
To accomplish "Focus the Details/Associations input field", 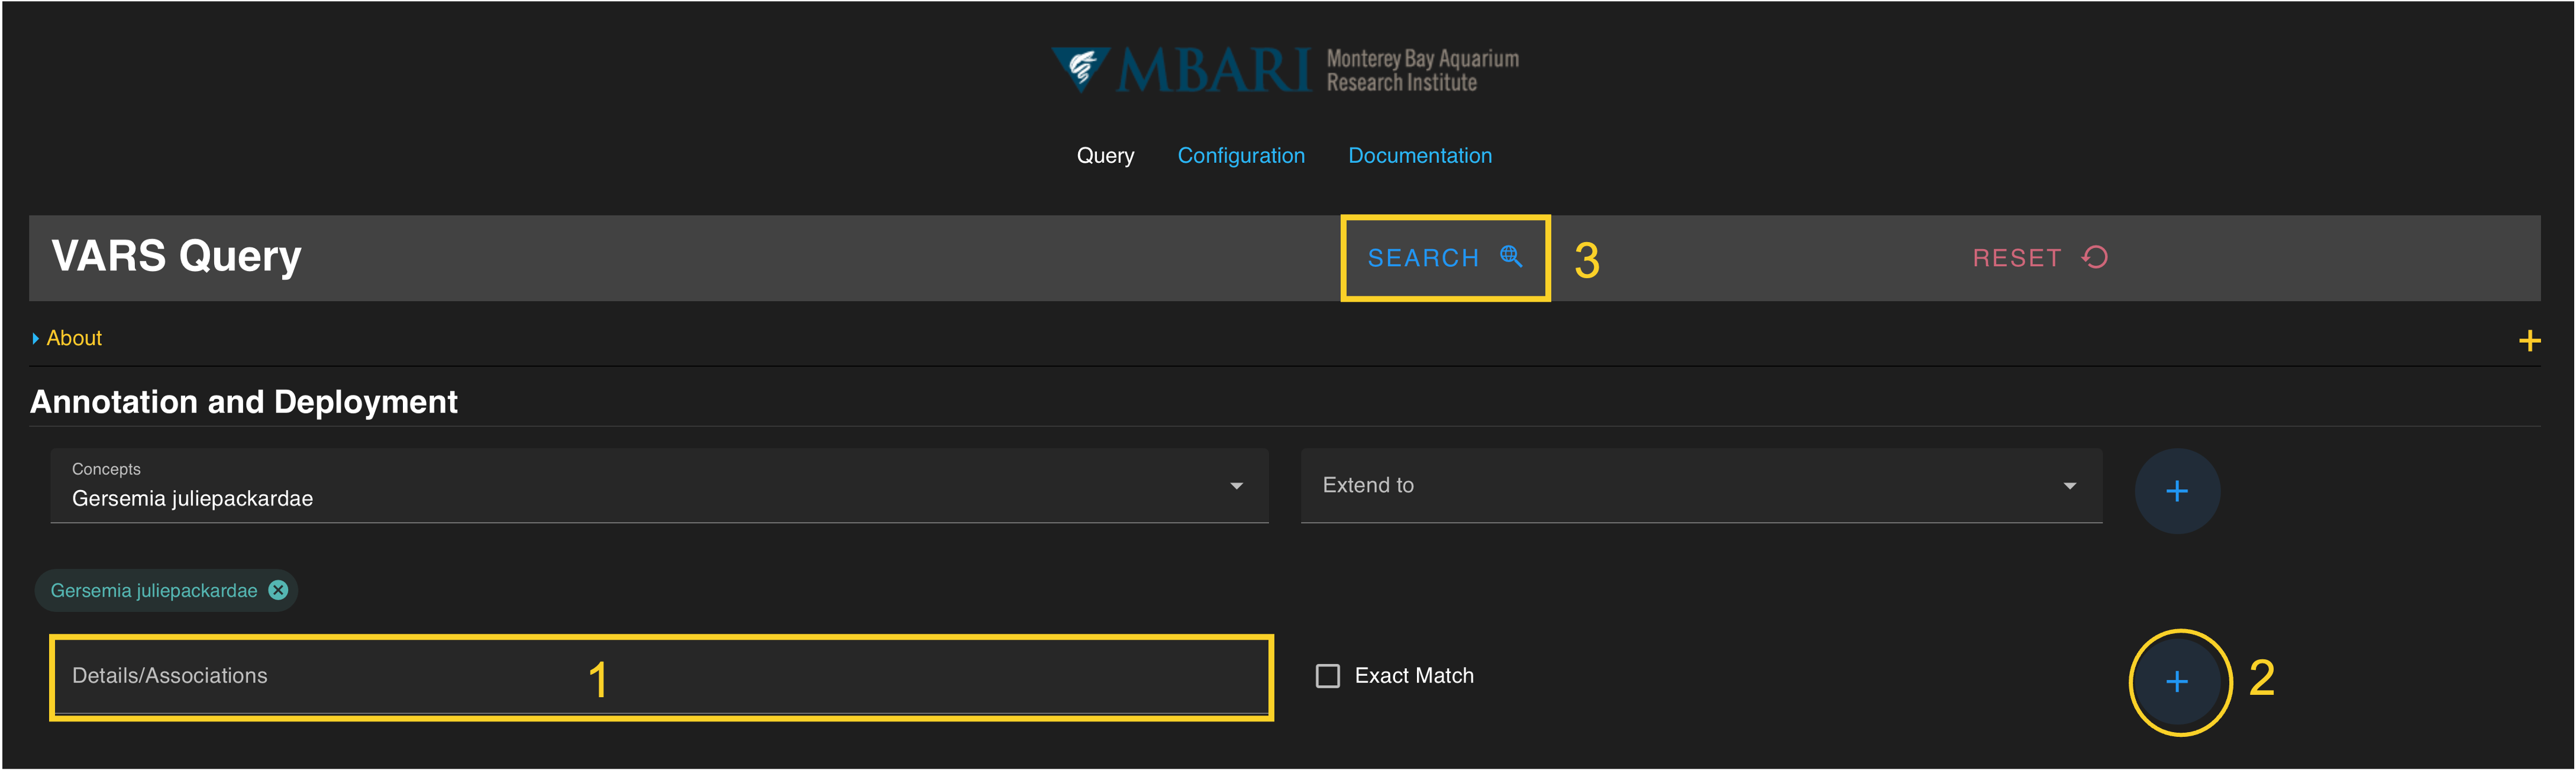I will [x=660, y=677].
